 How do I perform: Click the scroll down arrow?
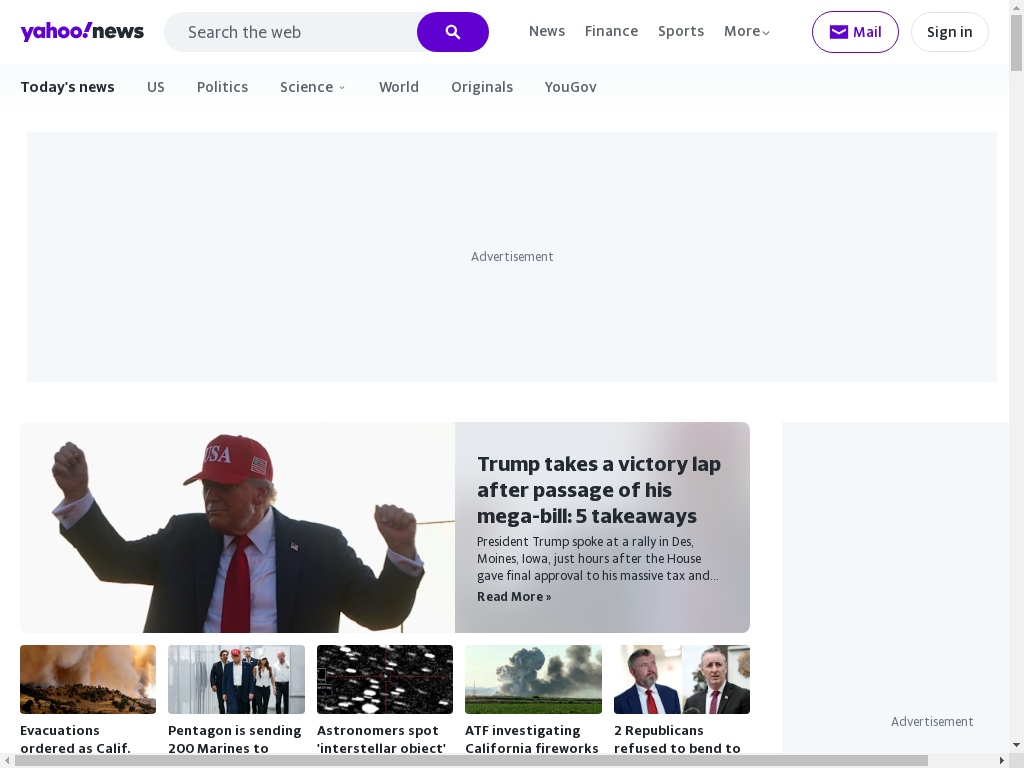pos(1016,744)
